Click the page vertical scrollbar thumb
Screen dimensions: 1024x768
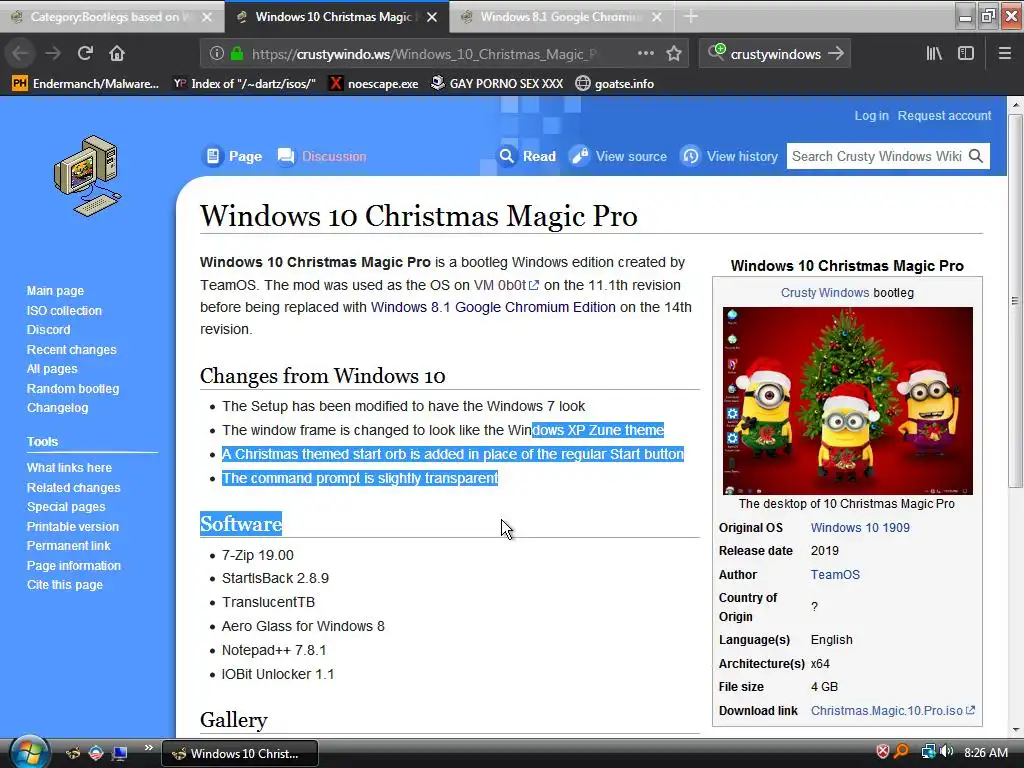click(1015, 300)
